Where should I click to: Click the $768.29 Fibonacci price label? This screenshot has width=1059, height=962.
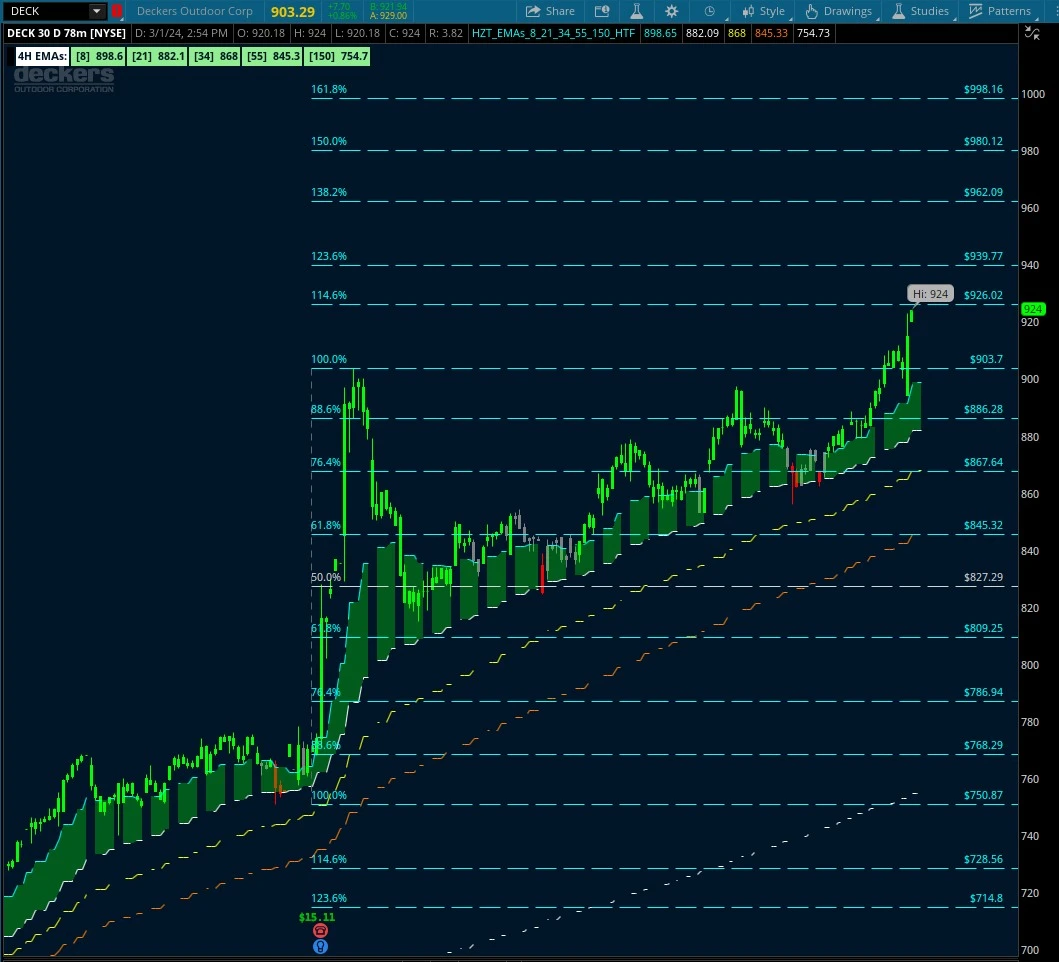coord(983,745)
